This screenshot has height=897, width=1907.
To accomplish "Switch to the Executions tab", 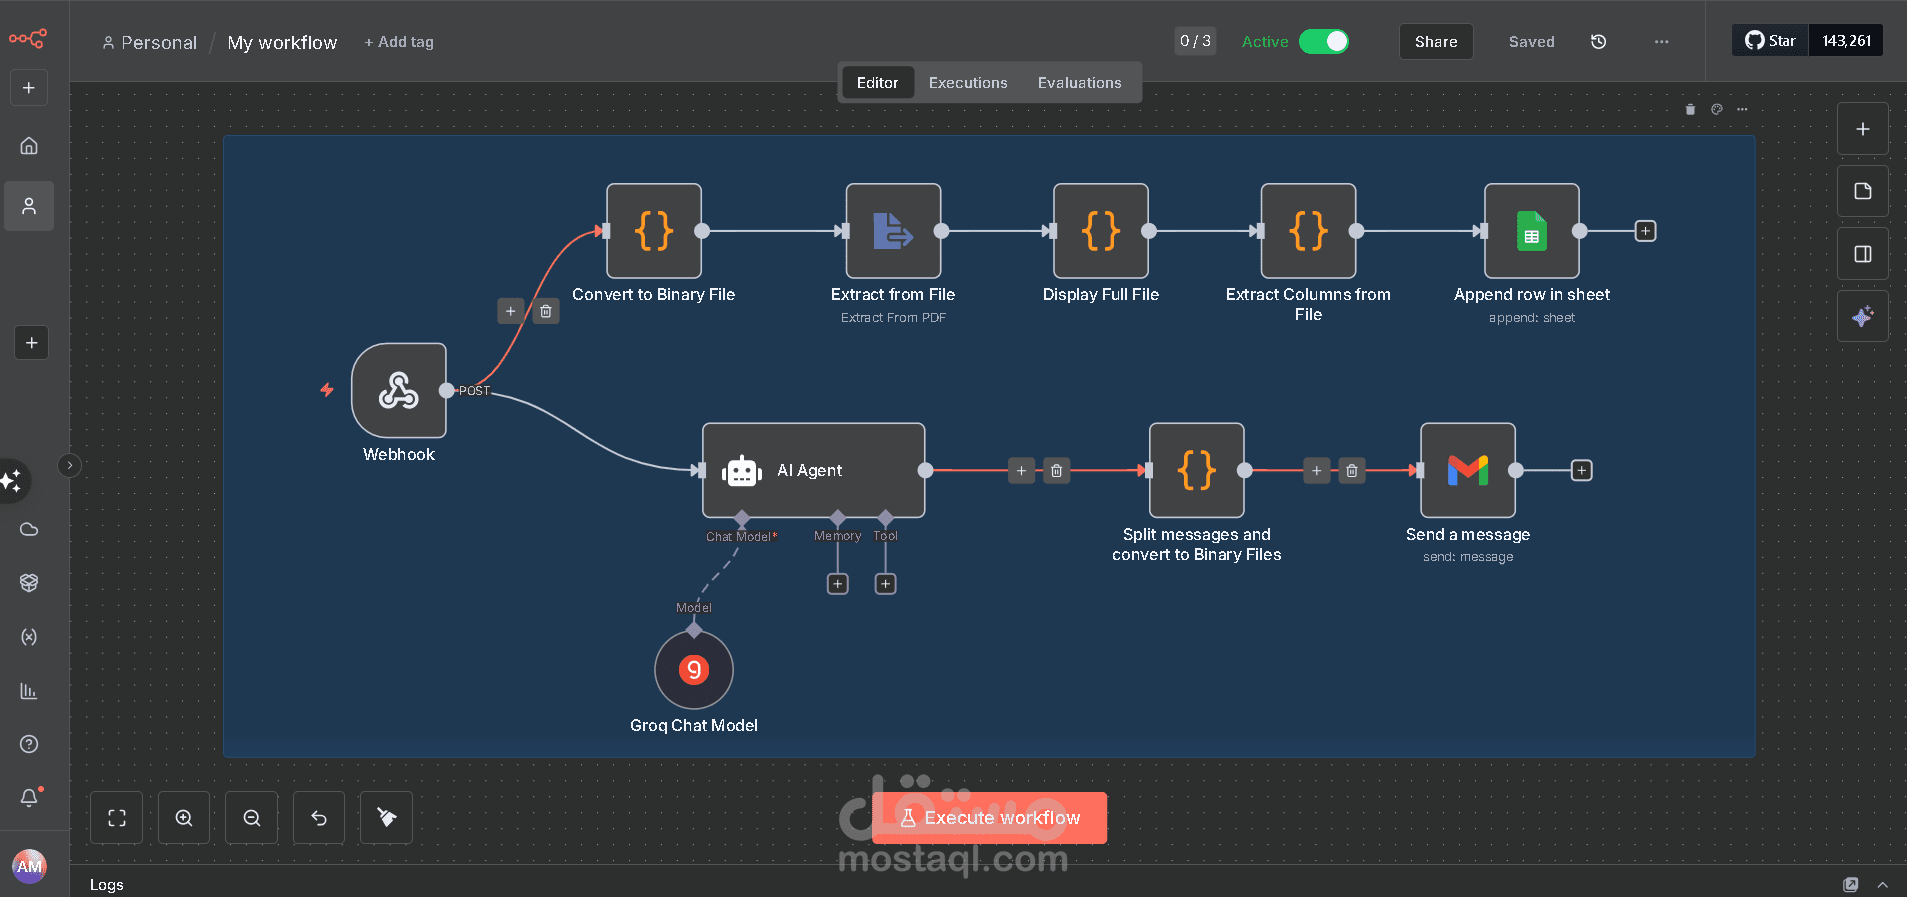I will coord(967,83).
